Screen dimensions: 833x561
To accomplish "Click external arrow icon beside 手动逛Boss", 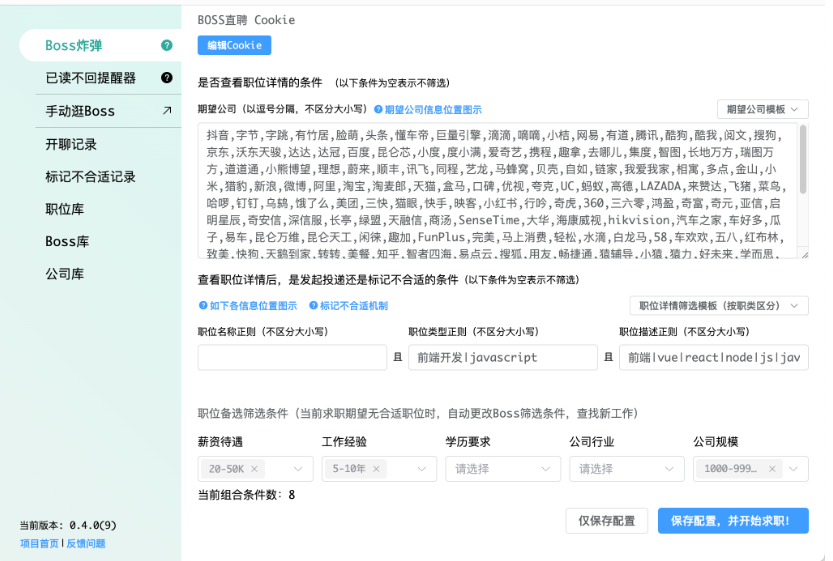I will tap(167, 111).
